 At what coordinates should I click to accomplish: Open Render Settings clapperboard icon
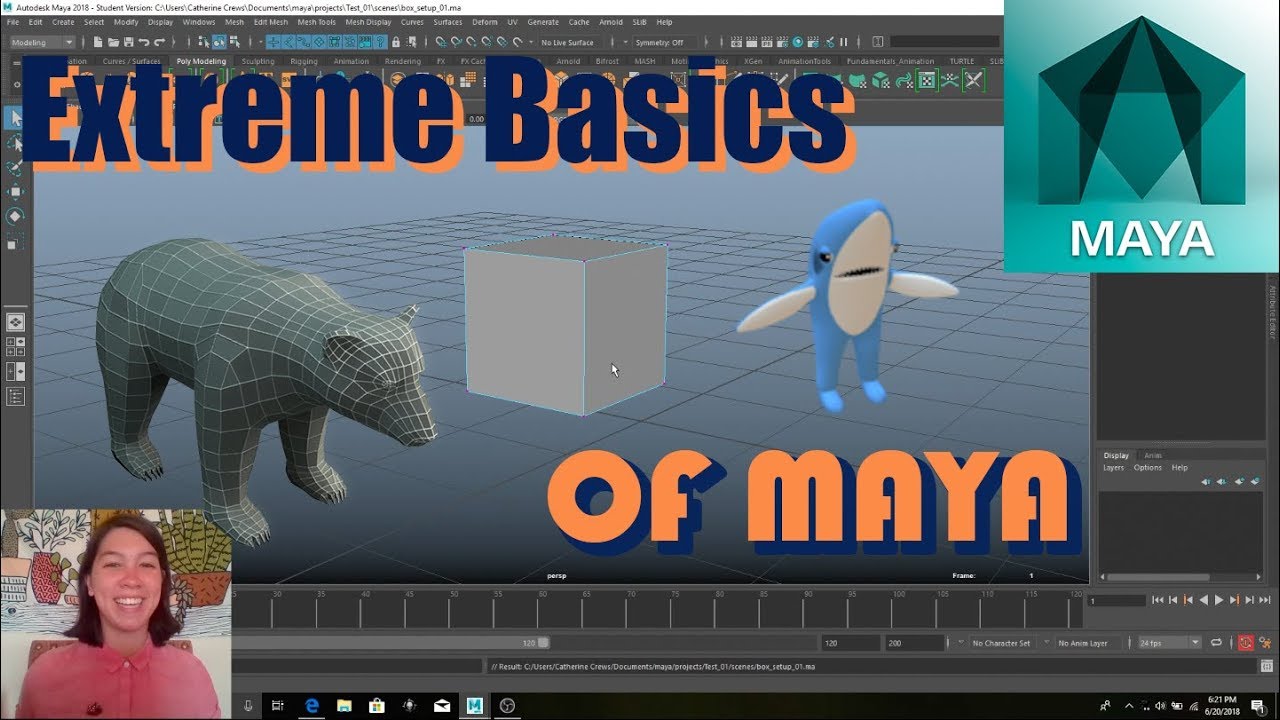tap(782, 42)
